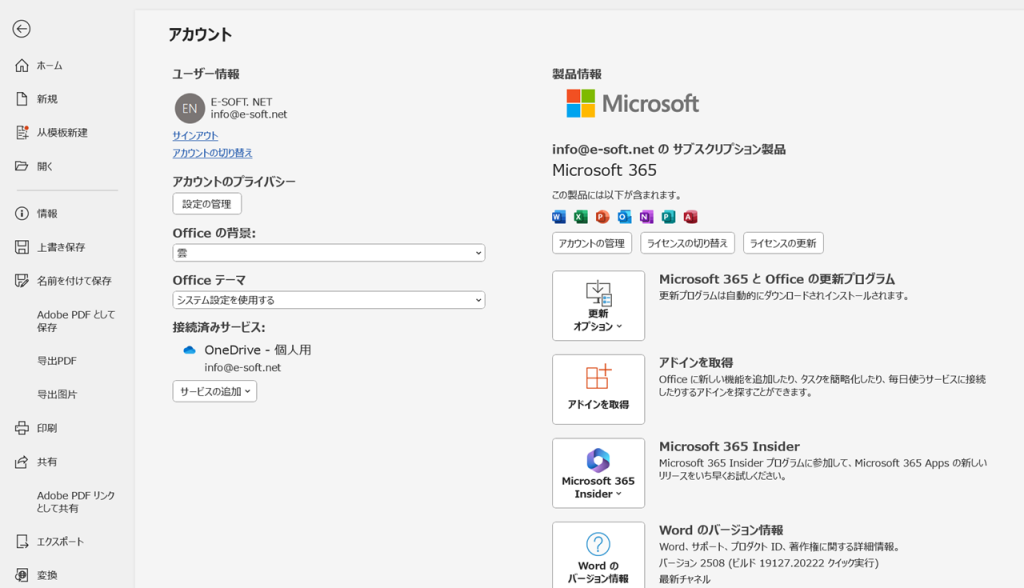Click the Access app icon
Image resolution: width=1024 pixels, height=588 pixels.
(690, 217)
